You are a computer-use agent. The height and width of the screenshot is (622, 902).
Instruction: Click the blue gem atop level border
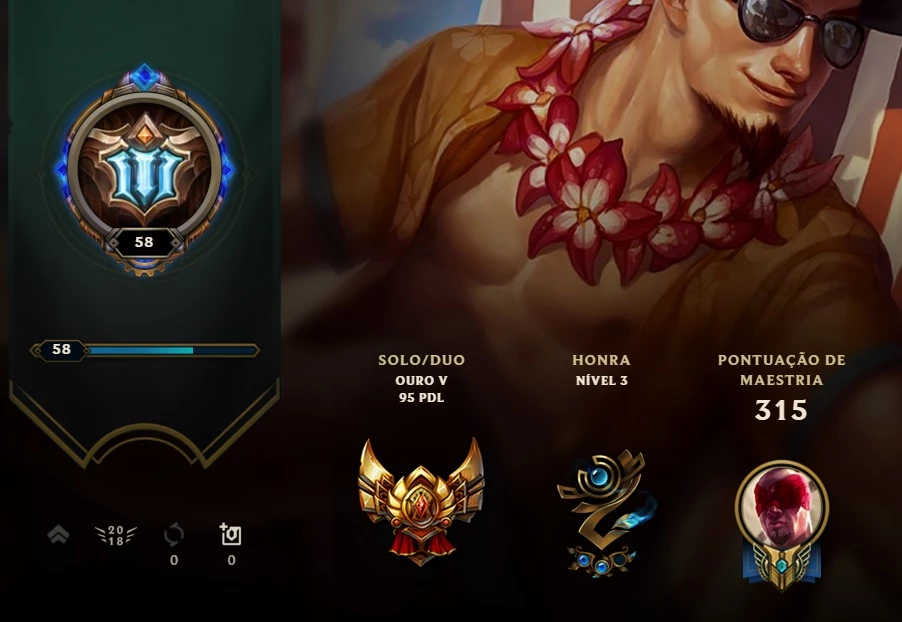(x=144, y=77)
